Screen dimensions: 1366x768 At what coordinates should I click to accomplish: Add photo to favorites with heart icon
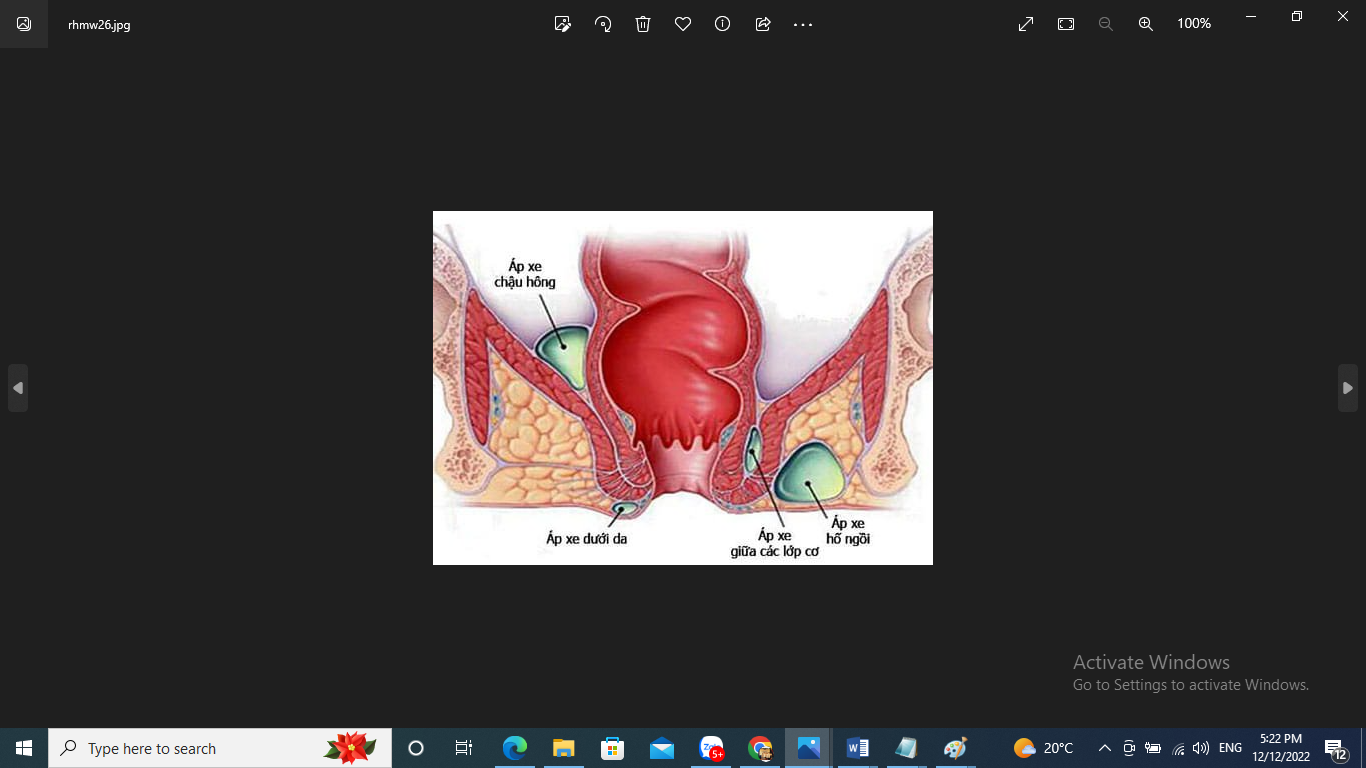(x=683, y=24)
